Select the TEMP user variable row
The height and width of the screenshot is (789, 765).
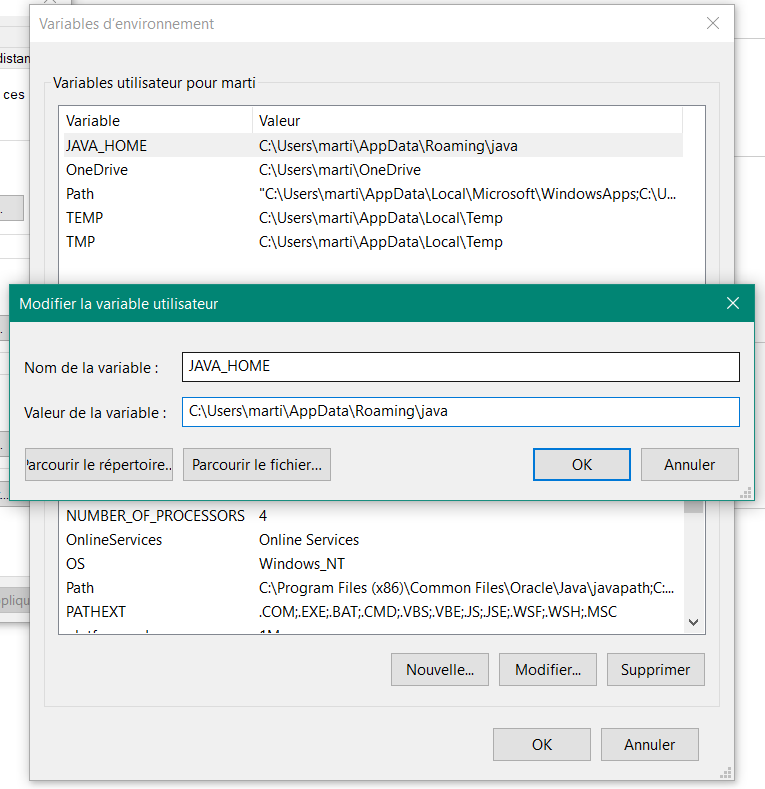pos(85,218)
